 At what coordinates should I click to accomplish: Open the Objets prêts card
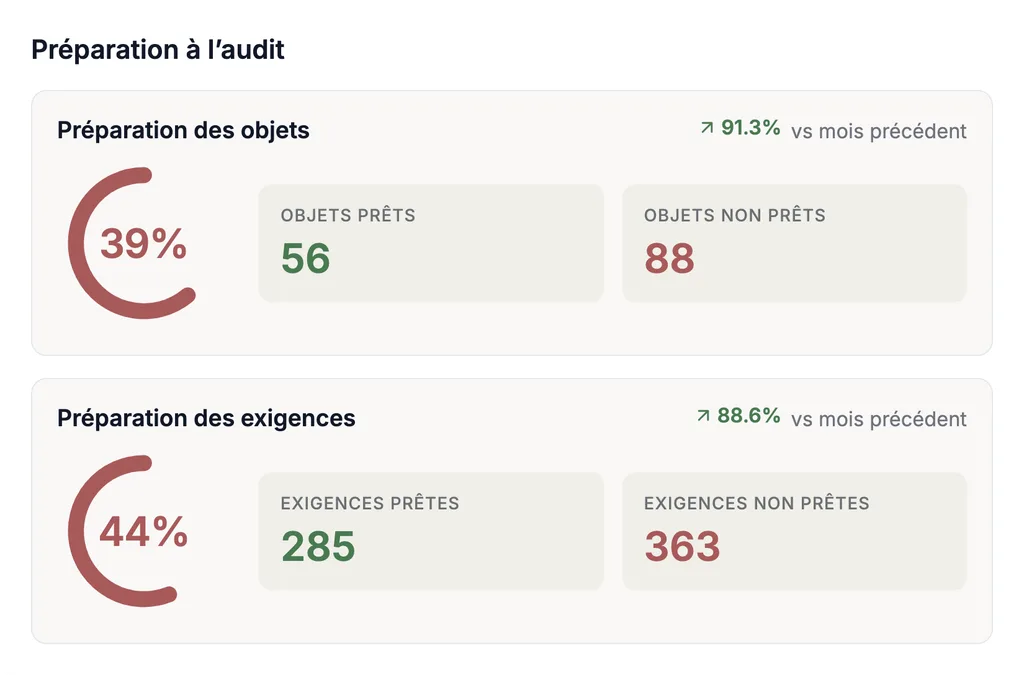click(x=431, y=243)
